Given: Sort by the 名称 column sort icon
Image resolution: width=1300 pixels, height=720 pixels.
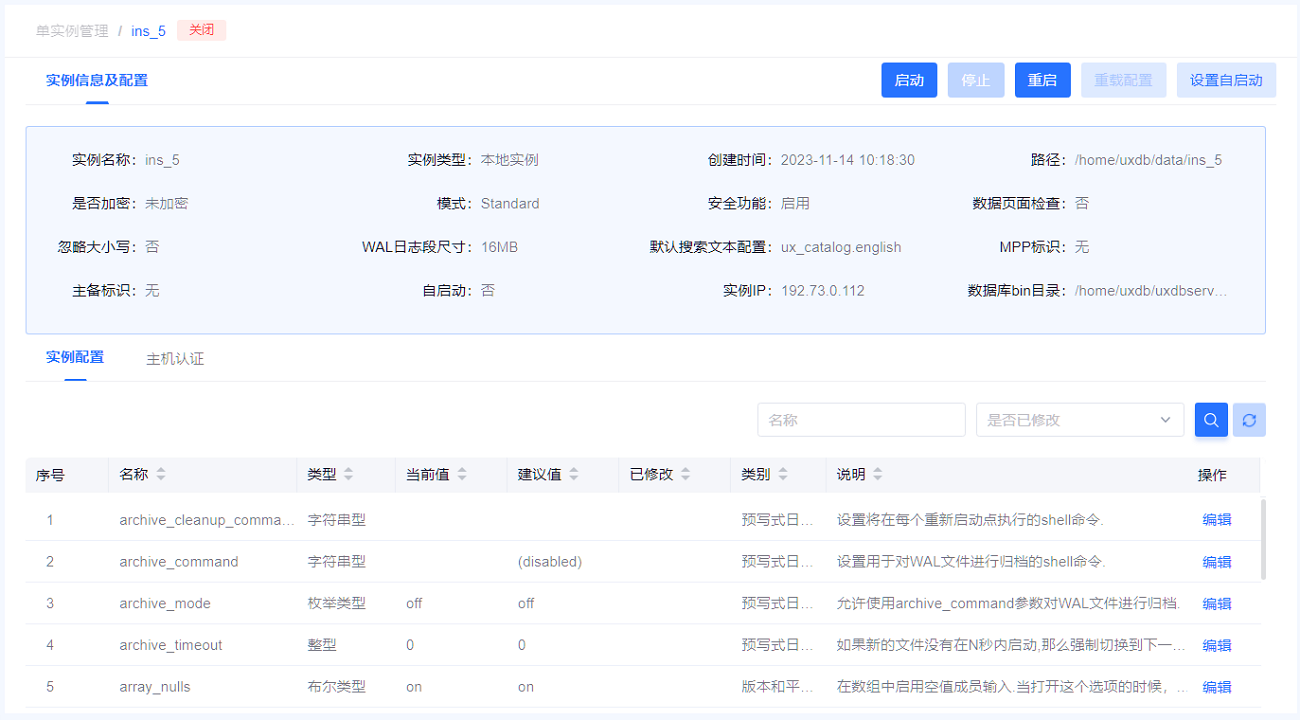Looking at the screenshot, I should pyautogui.click(x=161, y=475).
